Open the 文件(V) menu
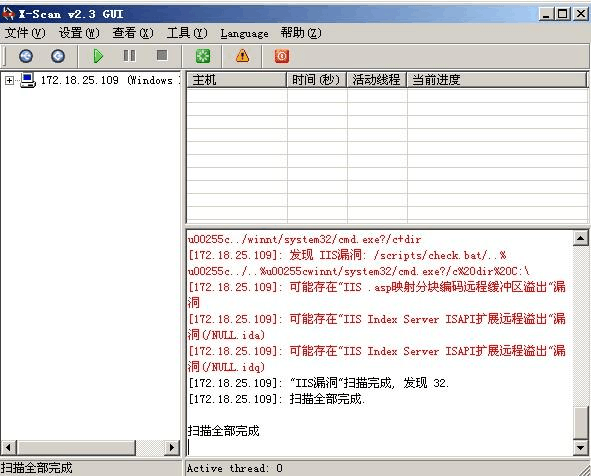 click(x=25, y=33)
